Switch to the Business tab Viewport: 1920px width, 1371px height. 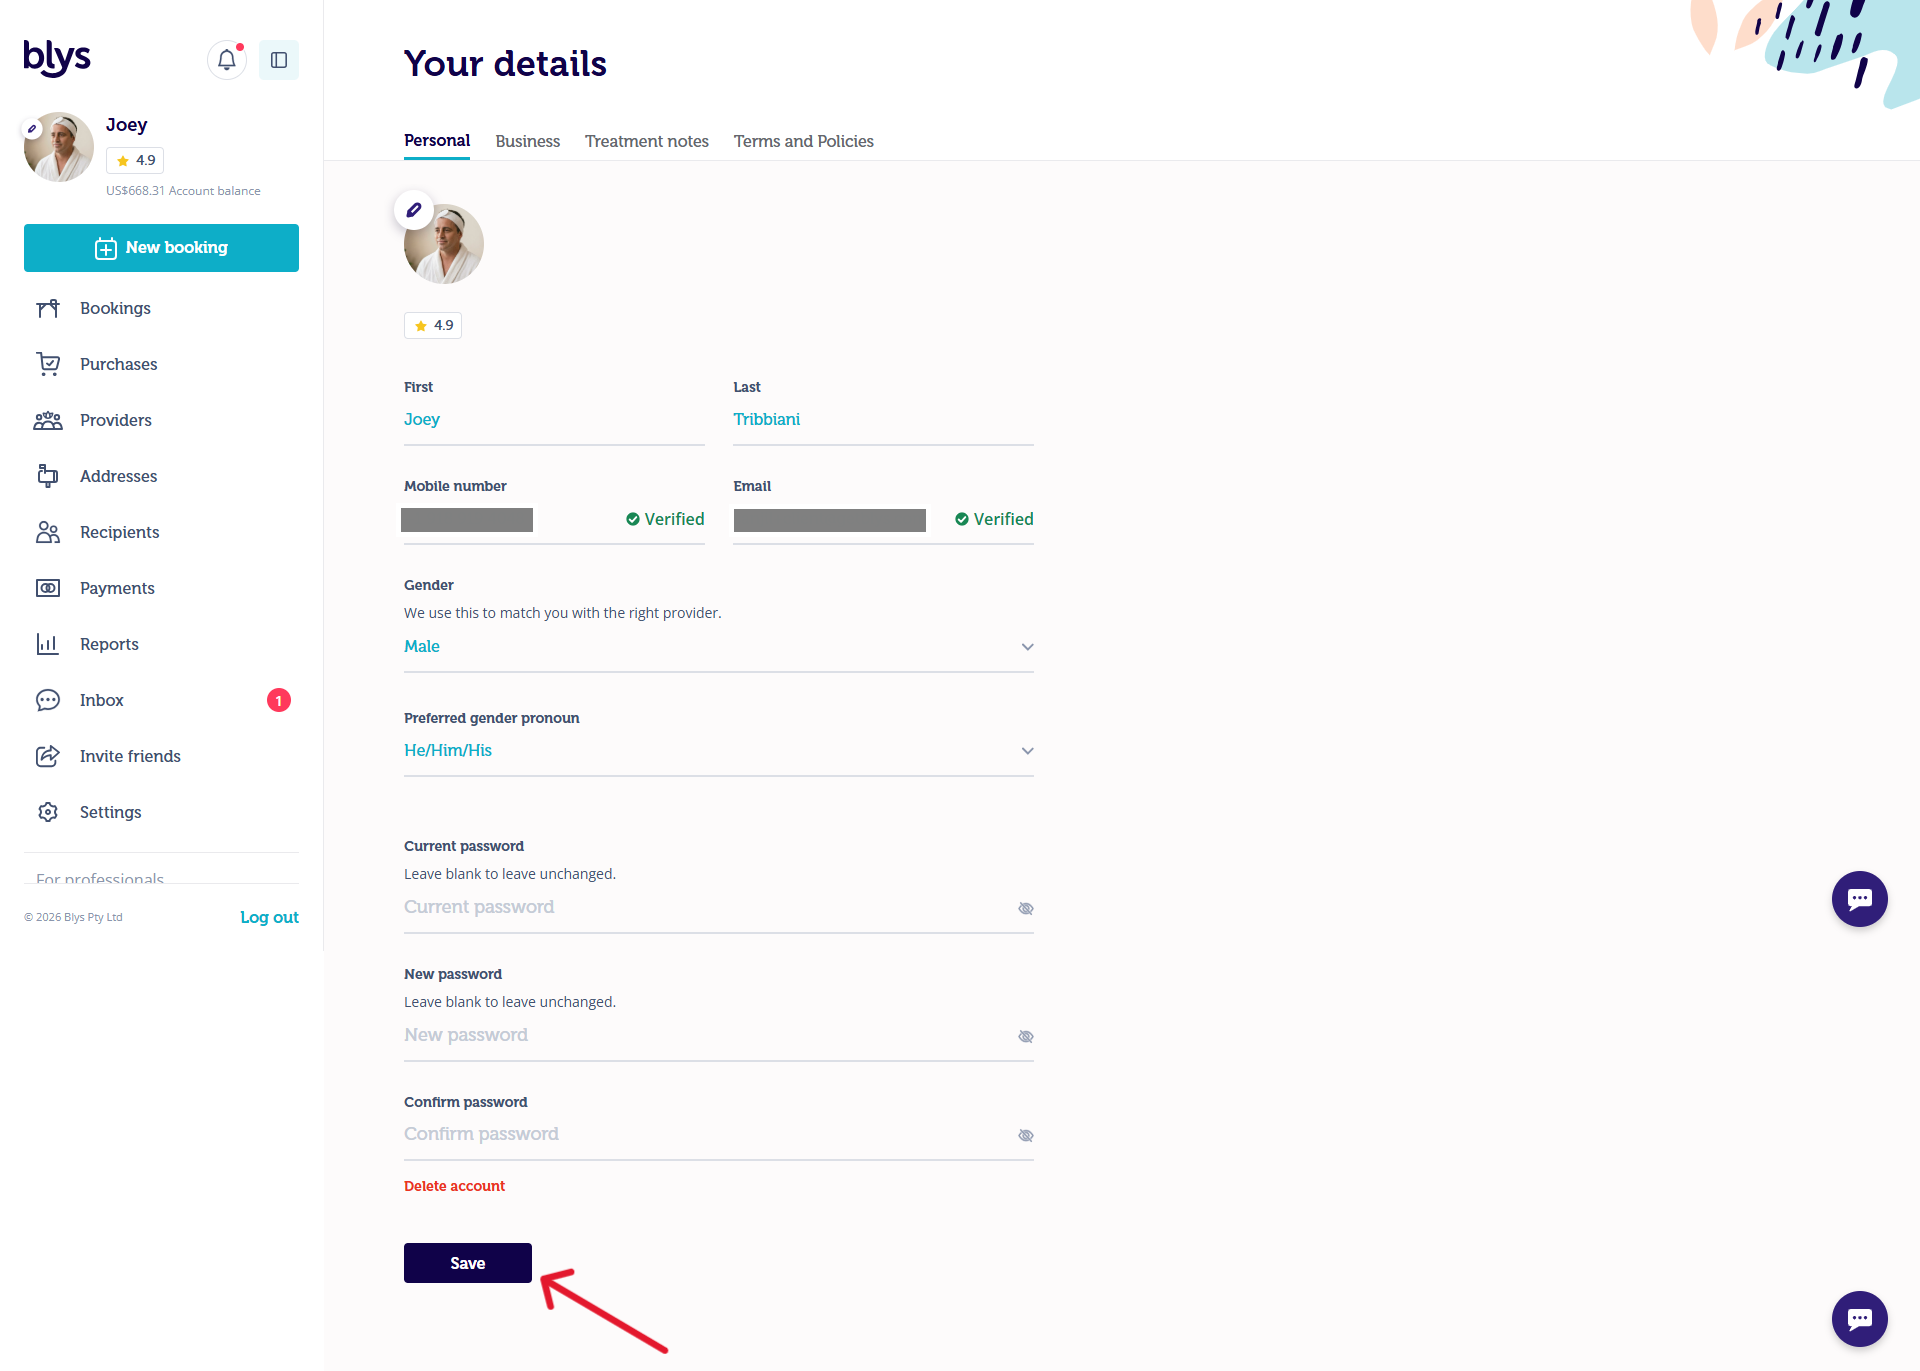click(x=528, y=141)
